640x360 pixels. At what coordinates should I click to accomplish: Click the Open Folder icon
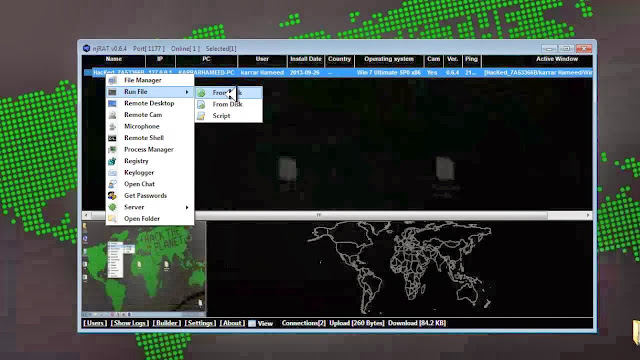tap(113, 219)
